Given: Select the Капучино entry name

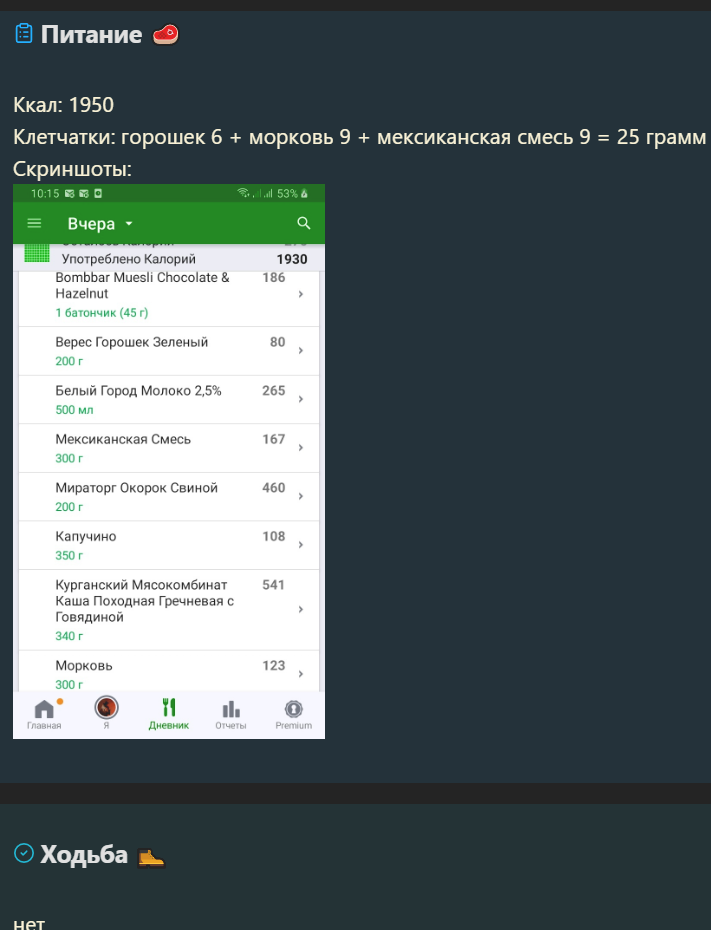Looking at the screenshot, I should (86, 537).
